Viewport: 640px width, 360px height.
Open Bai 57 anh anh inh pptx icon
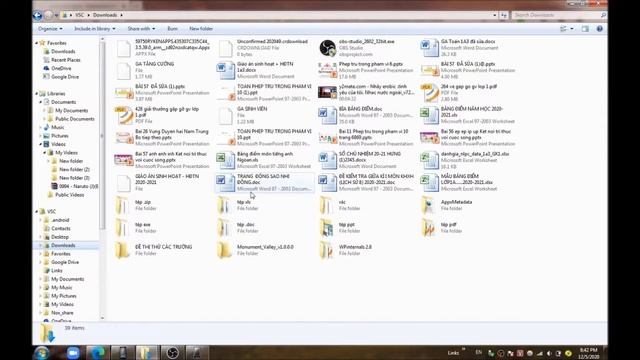(x=123, y=160)
